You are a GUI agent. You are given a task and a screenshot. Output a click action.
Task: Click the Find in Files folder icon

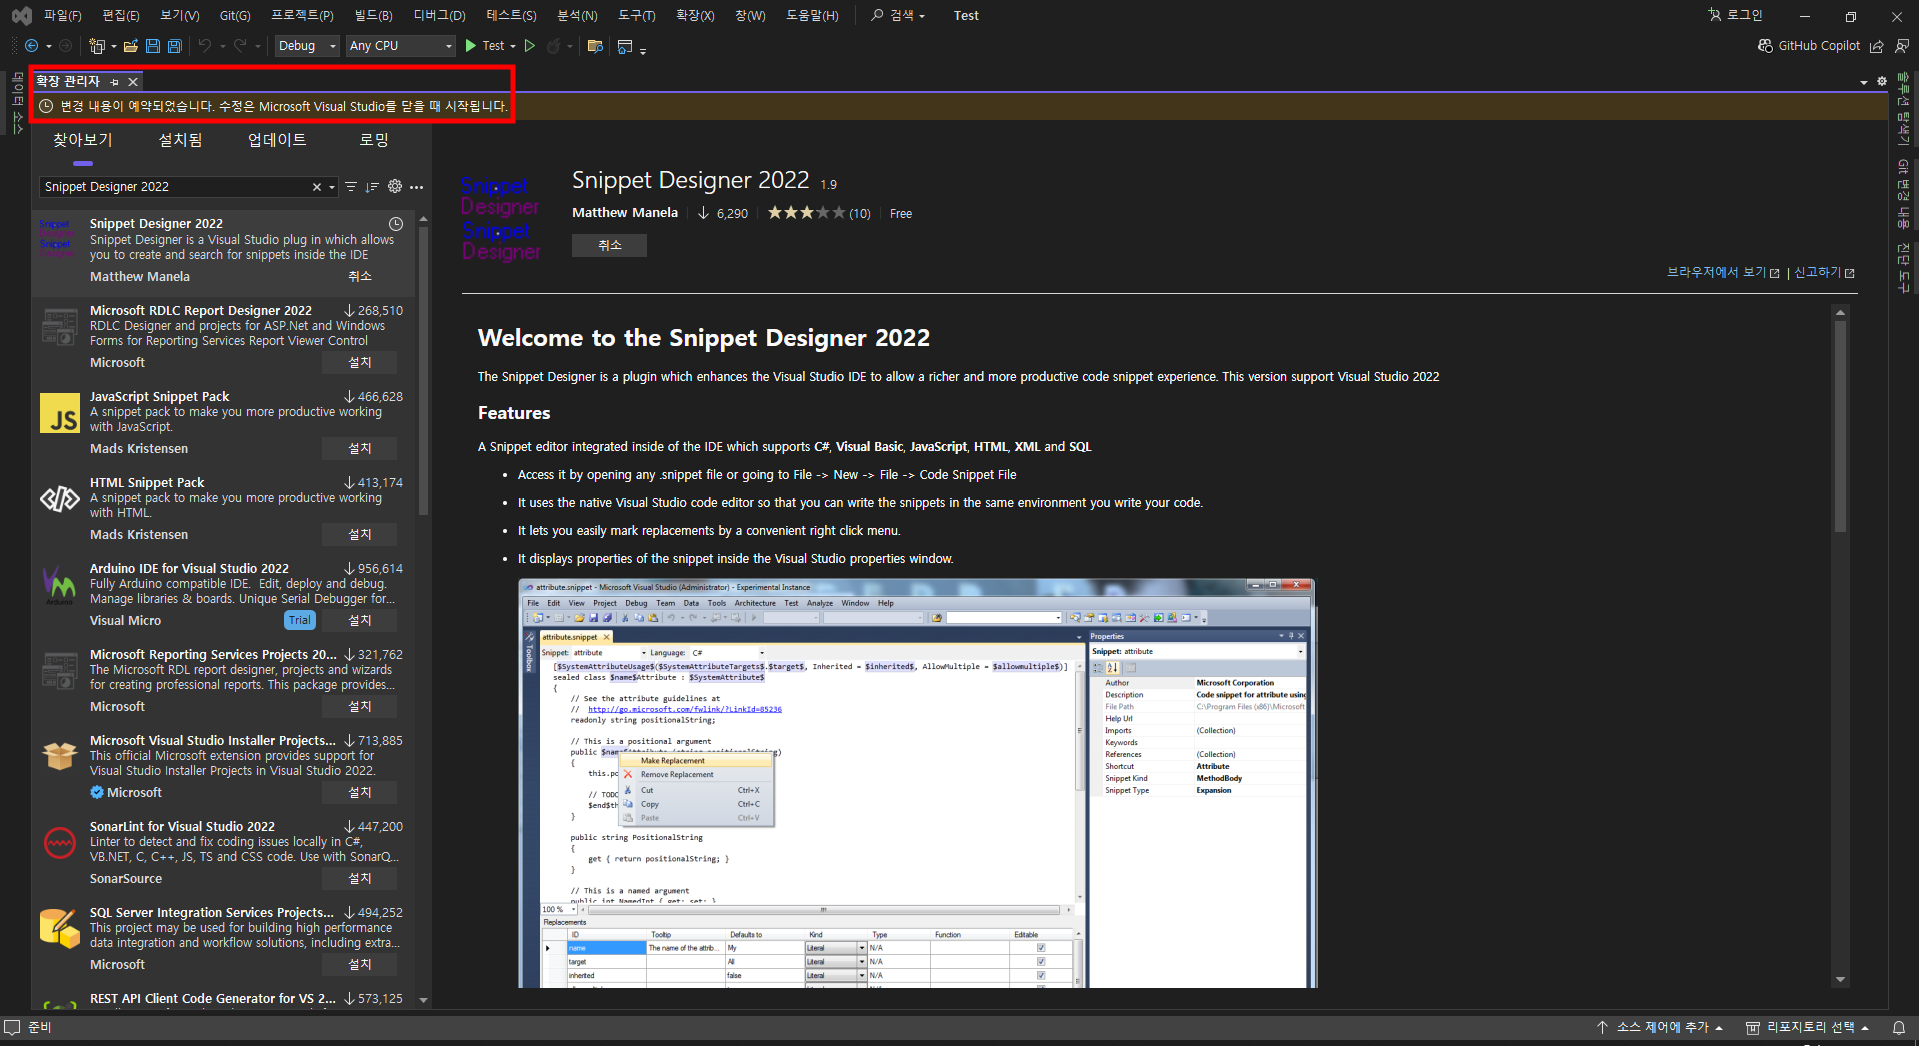(x=595, y=46)
